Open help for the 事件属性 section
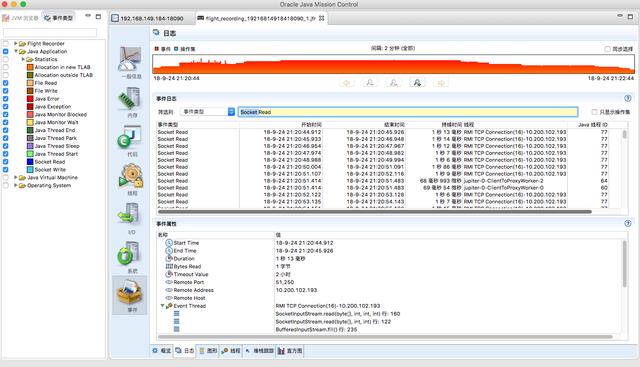640x367 pixels. (x=628, y=223)
